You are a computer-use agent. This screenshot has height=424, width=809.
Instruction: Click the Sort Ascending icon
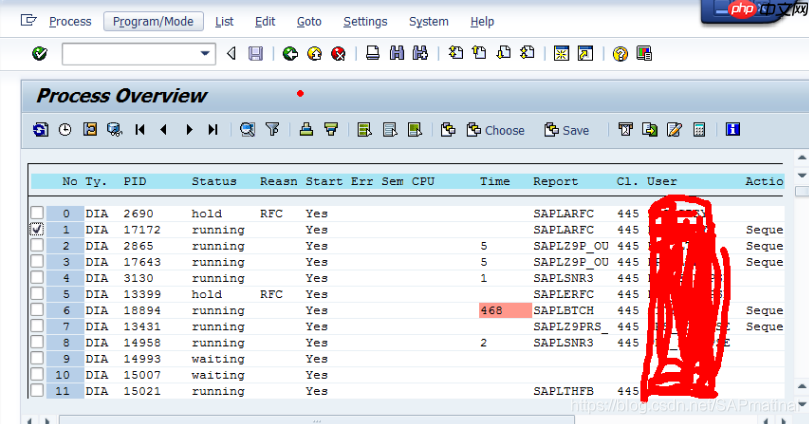pyautogui.click(x=306, y=129)
